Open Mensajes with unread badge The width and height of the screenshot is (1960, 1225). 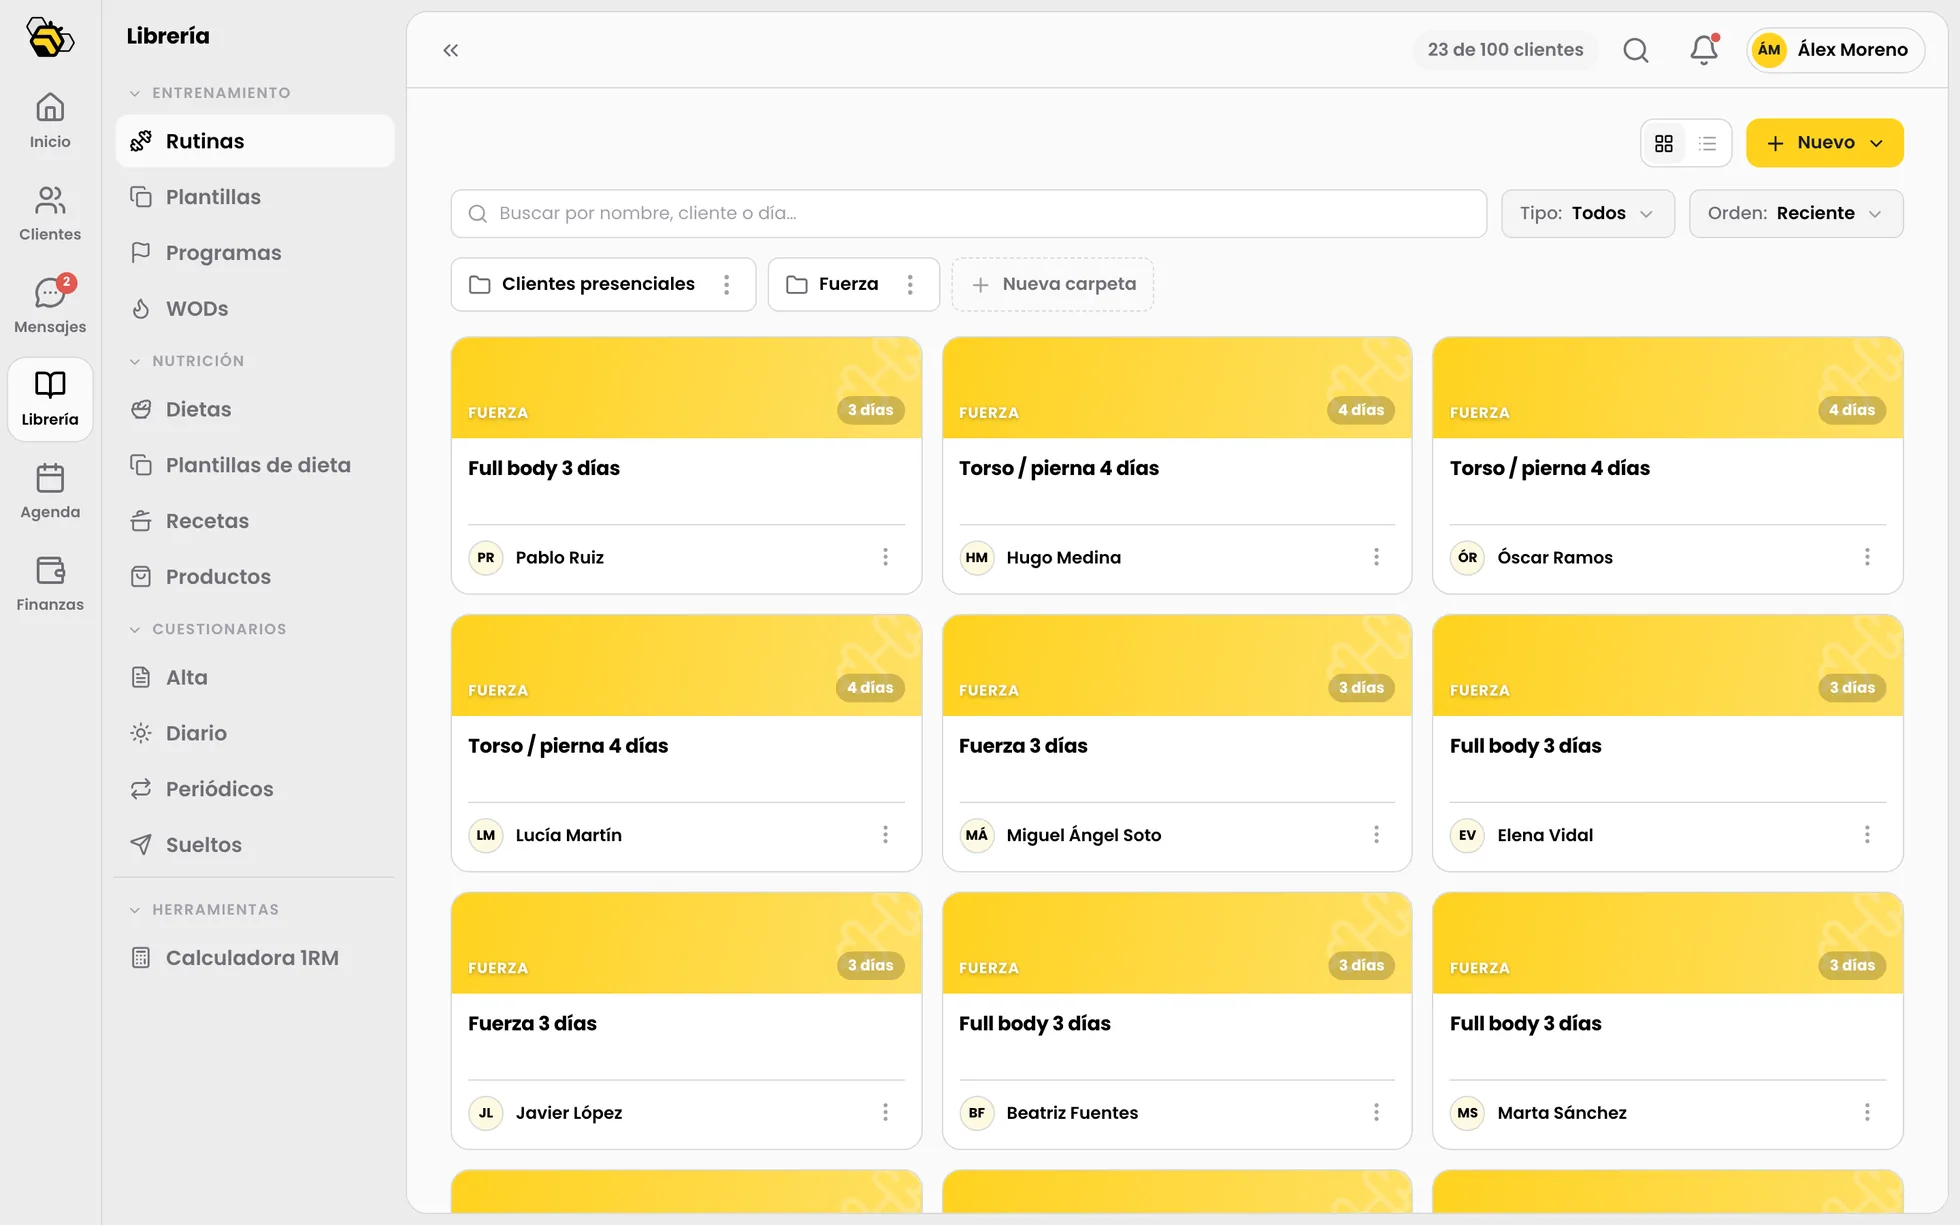tap(50, 306)
